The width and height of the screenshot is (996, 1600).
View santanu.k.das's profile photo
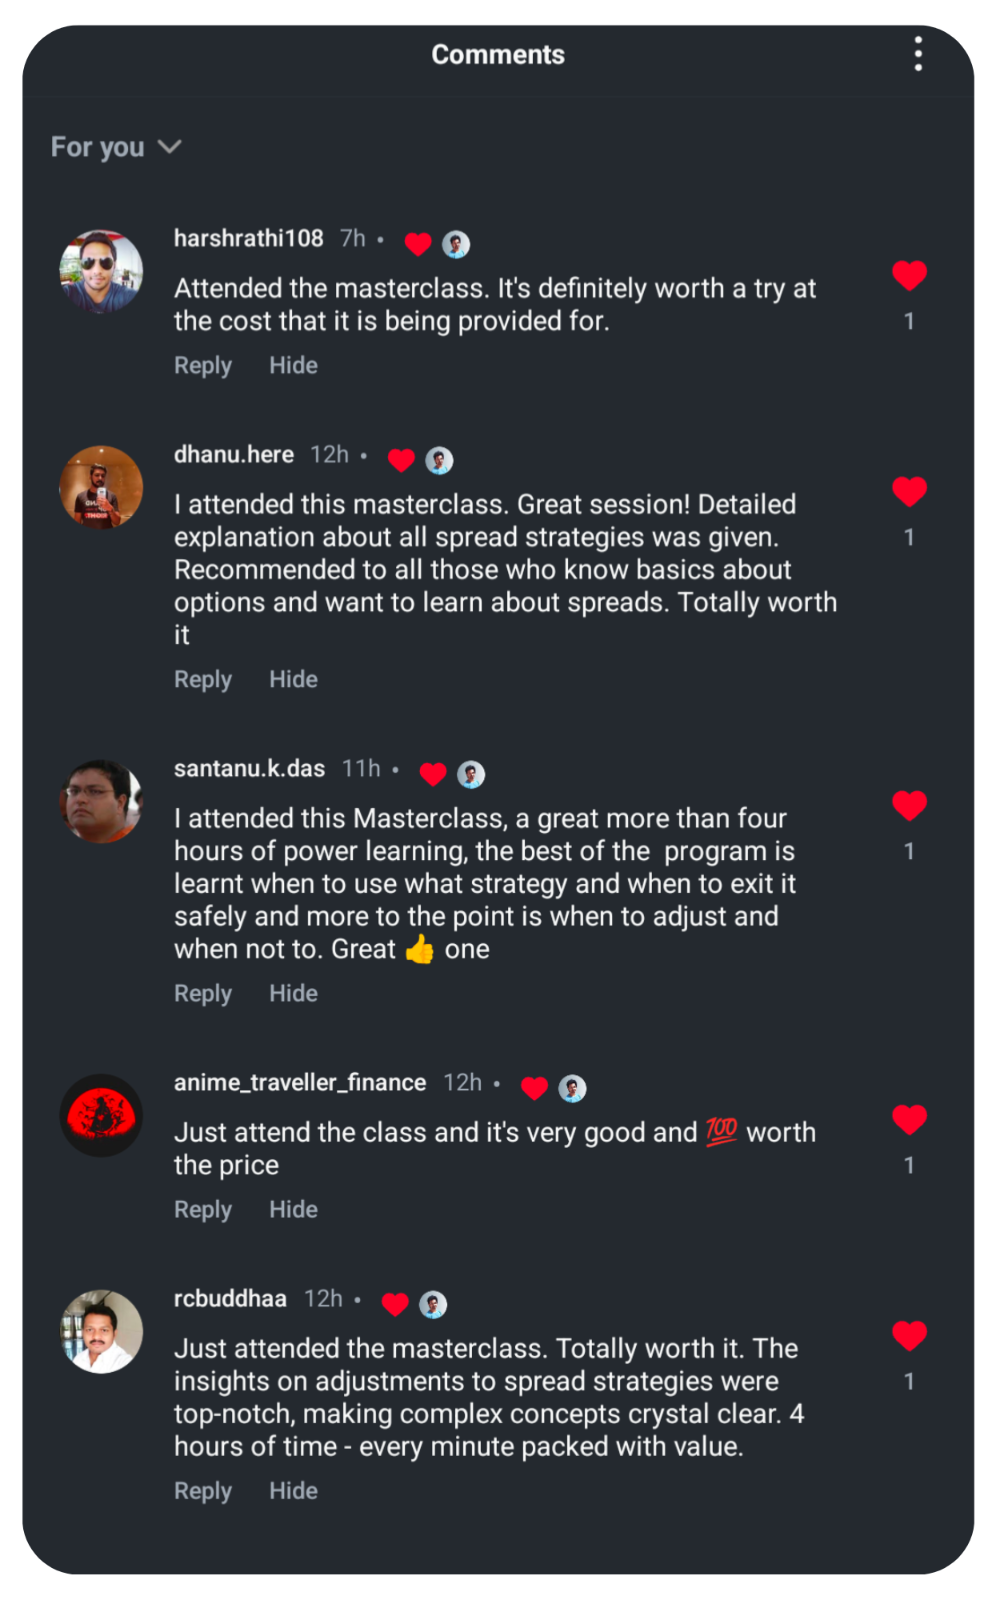tap(101, 801)
